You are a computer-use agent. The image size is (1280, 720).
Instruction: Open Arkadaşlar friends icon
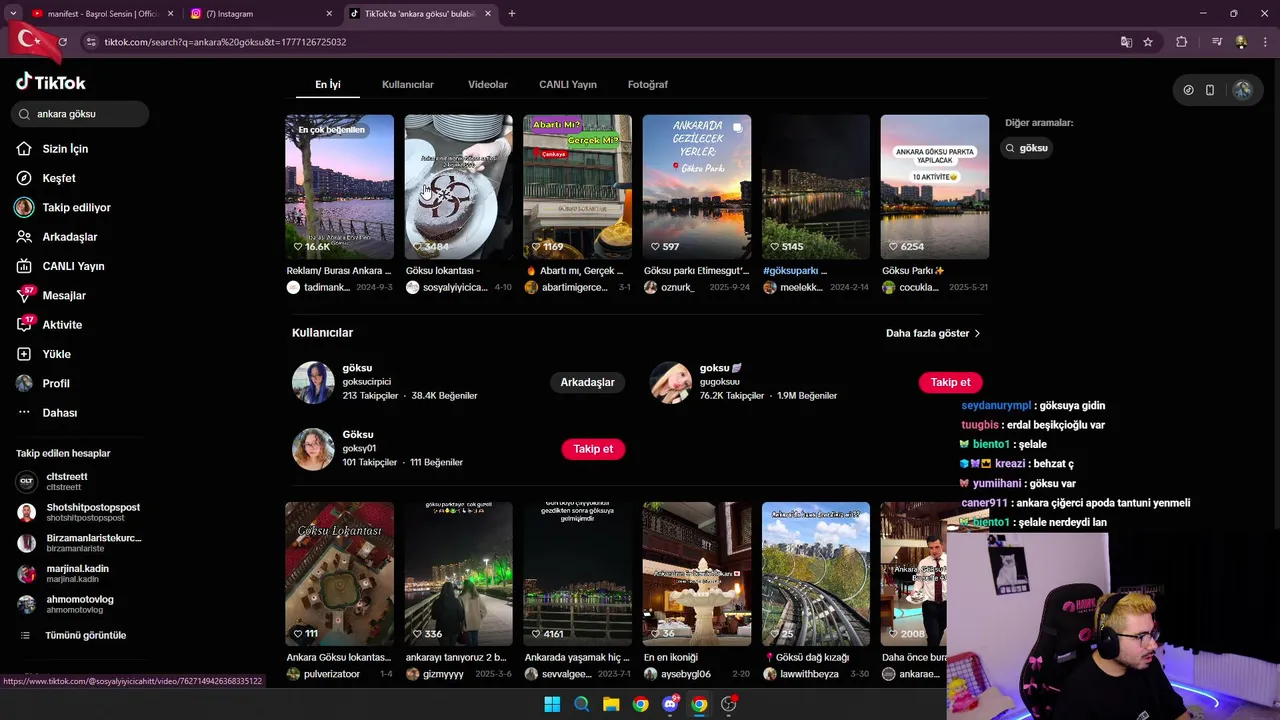pos(24,237)
